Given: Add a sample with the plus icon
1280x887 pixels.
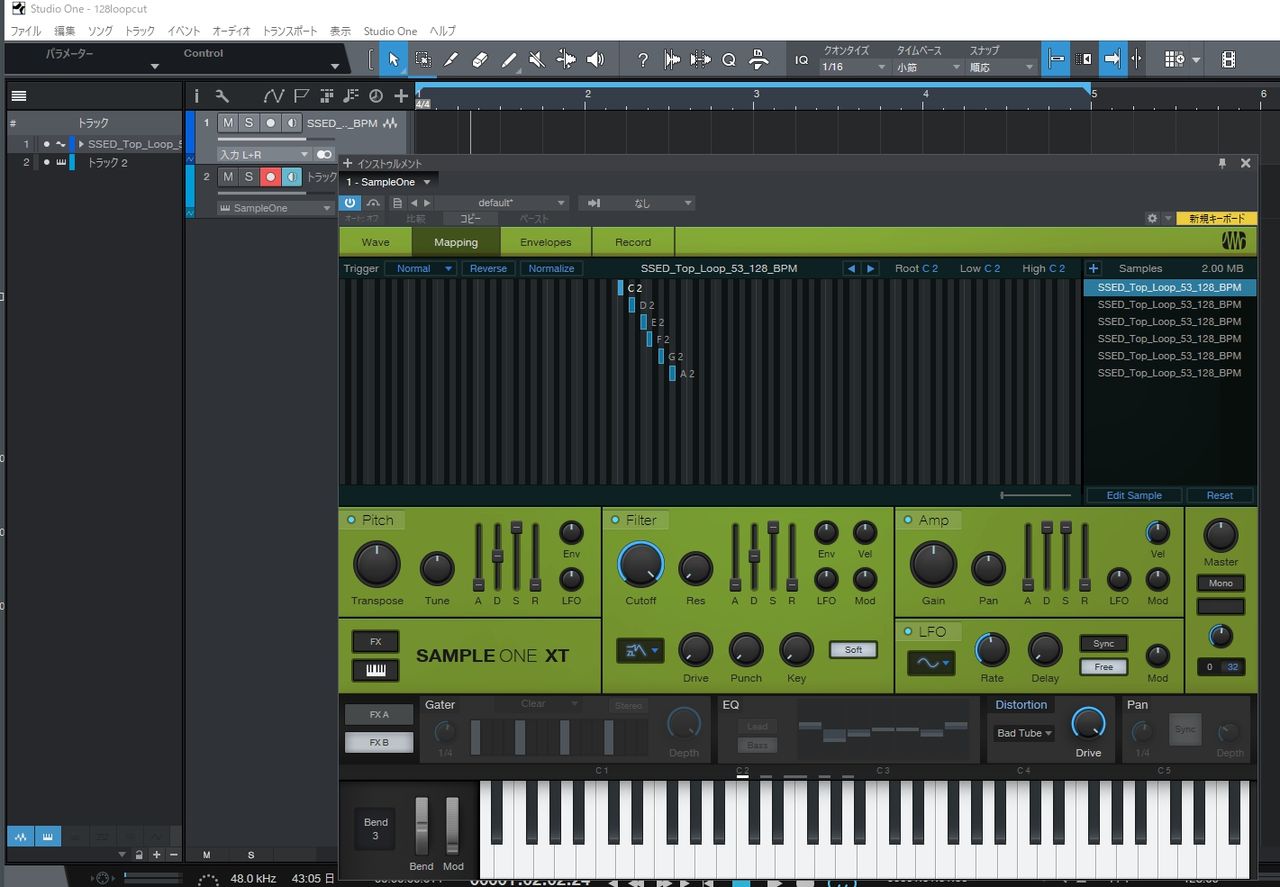Looking at the screenshot, I should (1093, 268).
